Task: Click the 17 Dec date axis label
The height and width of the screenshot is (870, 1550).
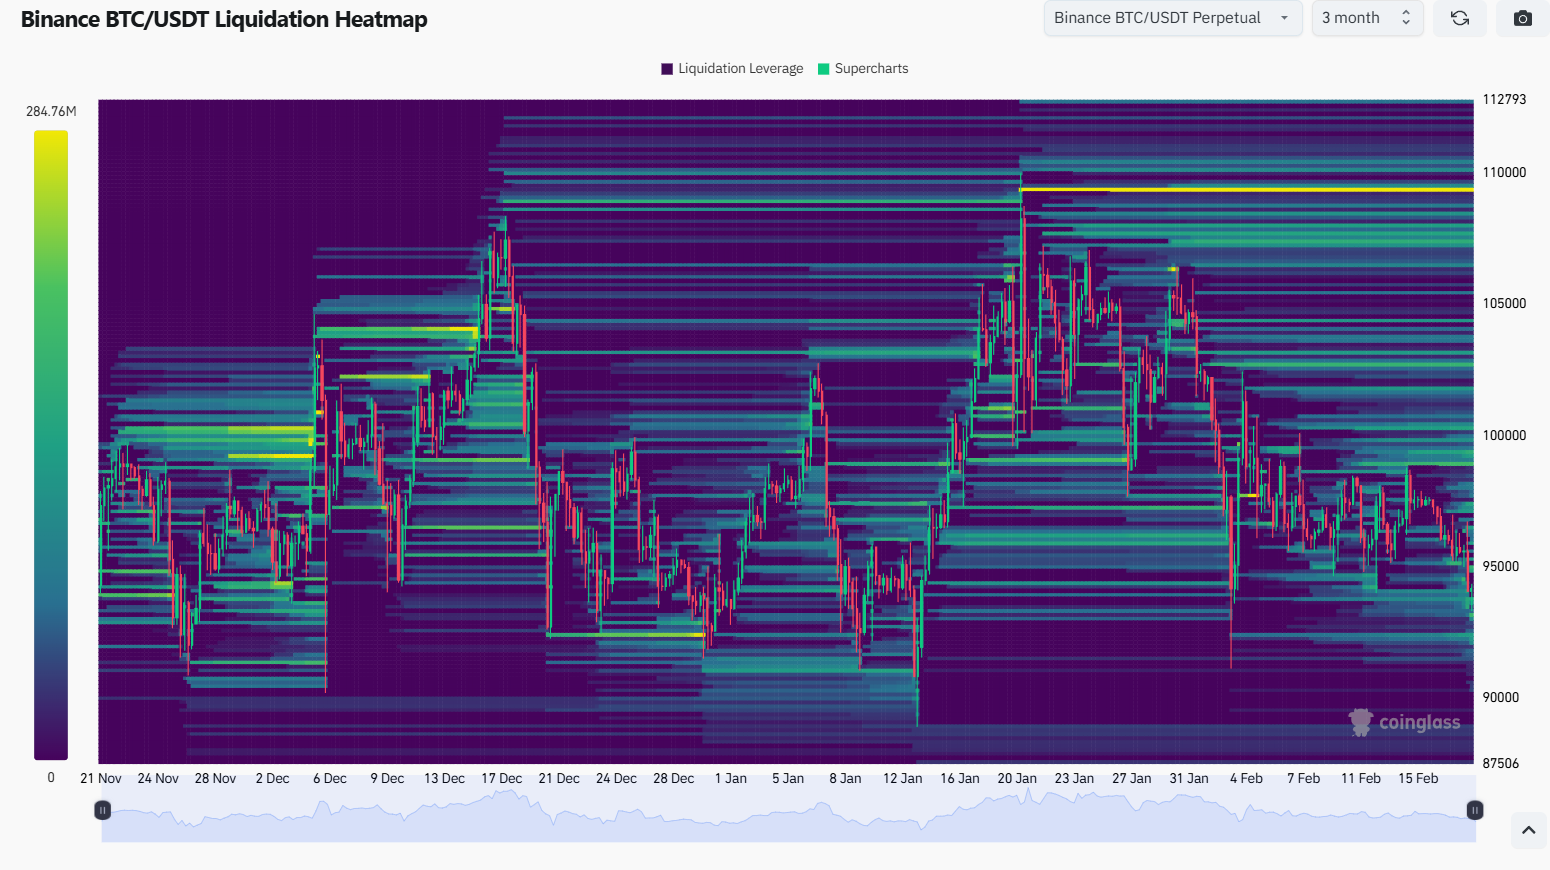Action: point(502,779)
